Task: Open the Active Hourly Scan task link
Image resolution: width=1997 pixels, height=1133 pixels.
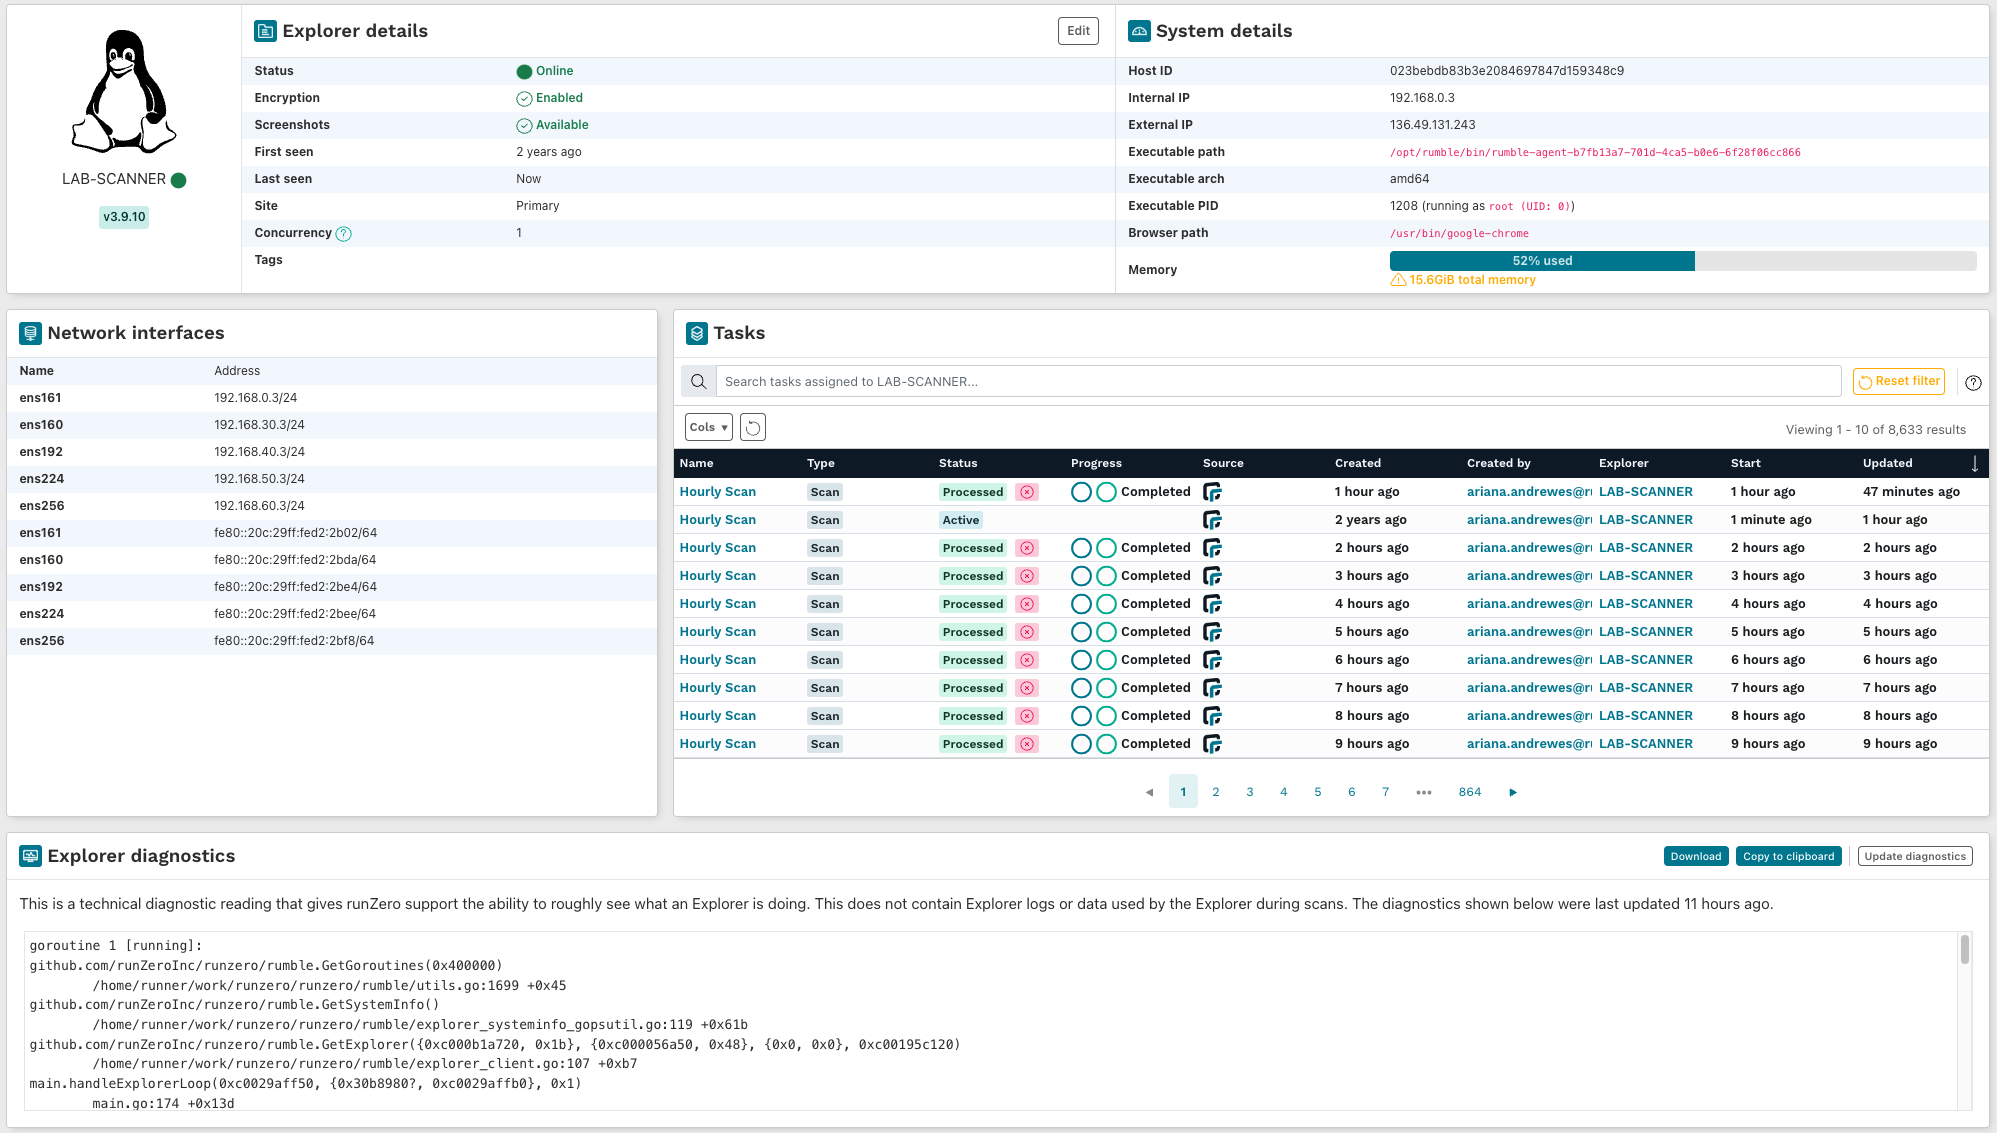Action: coord(717,519)
